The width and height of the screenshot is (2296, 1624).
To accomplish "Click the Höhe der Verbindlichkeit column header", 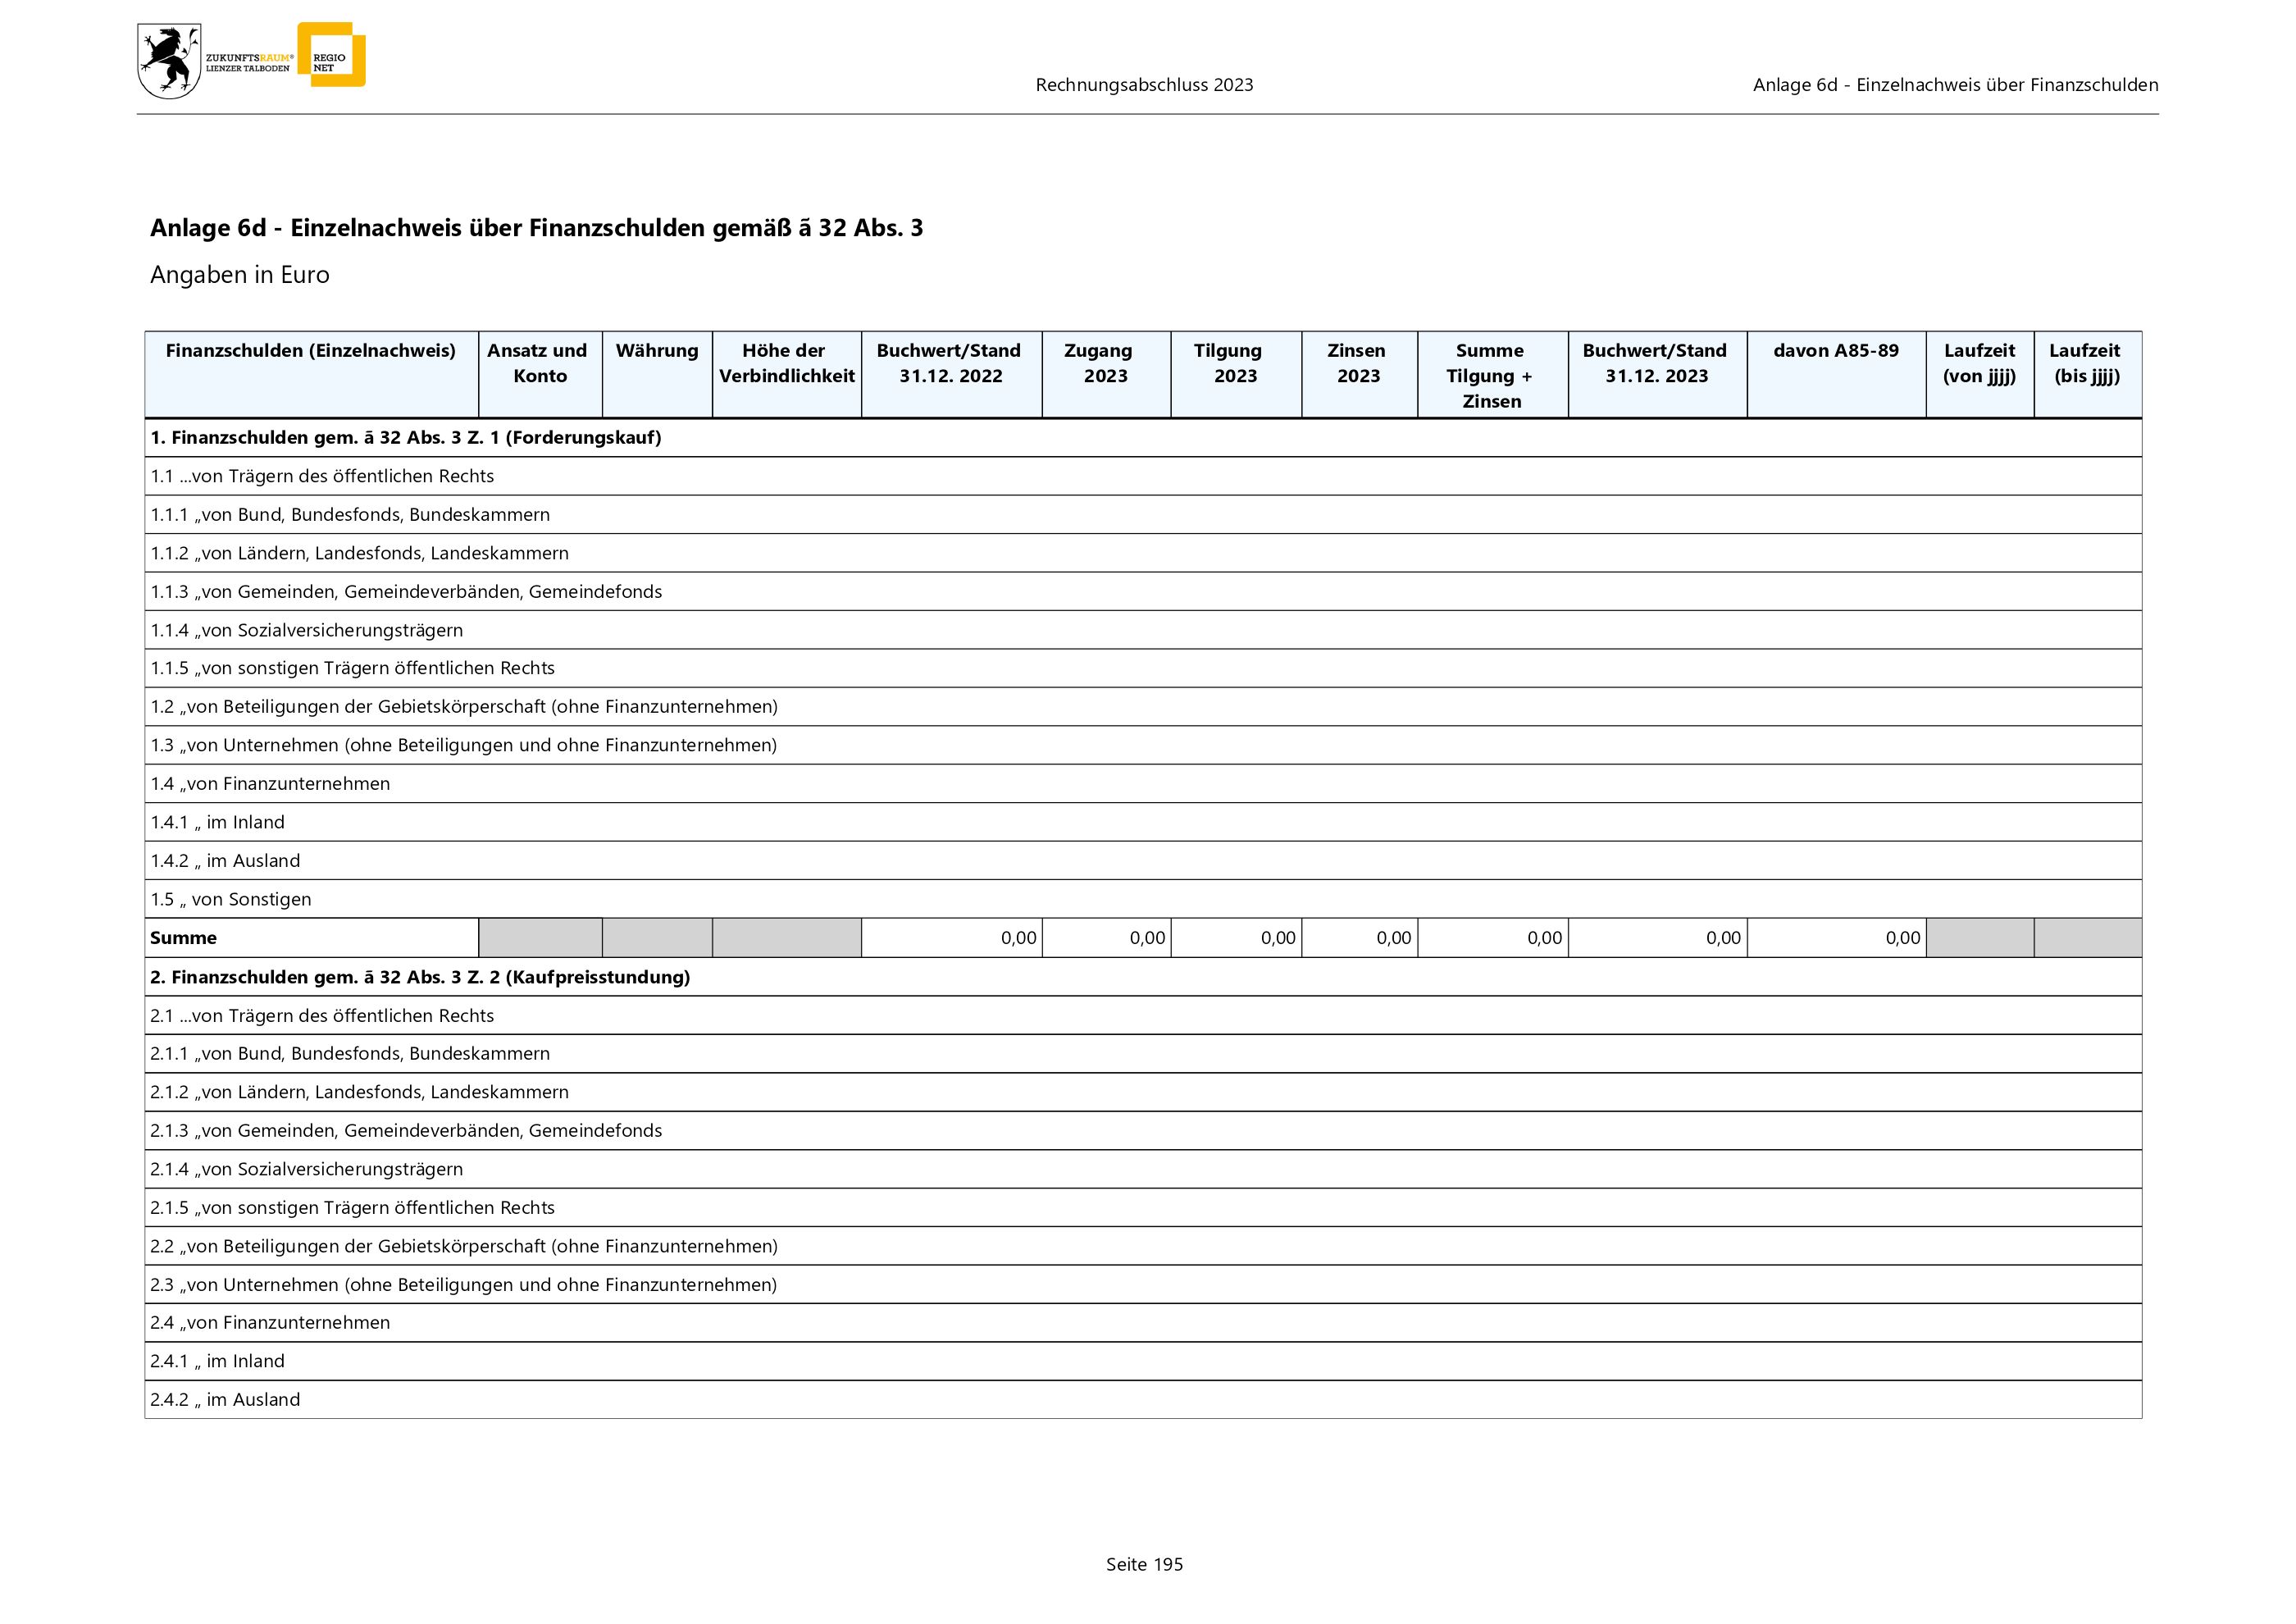I will pyautogui.click(x=786, y=363).
